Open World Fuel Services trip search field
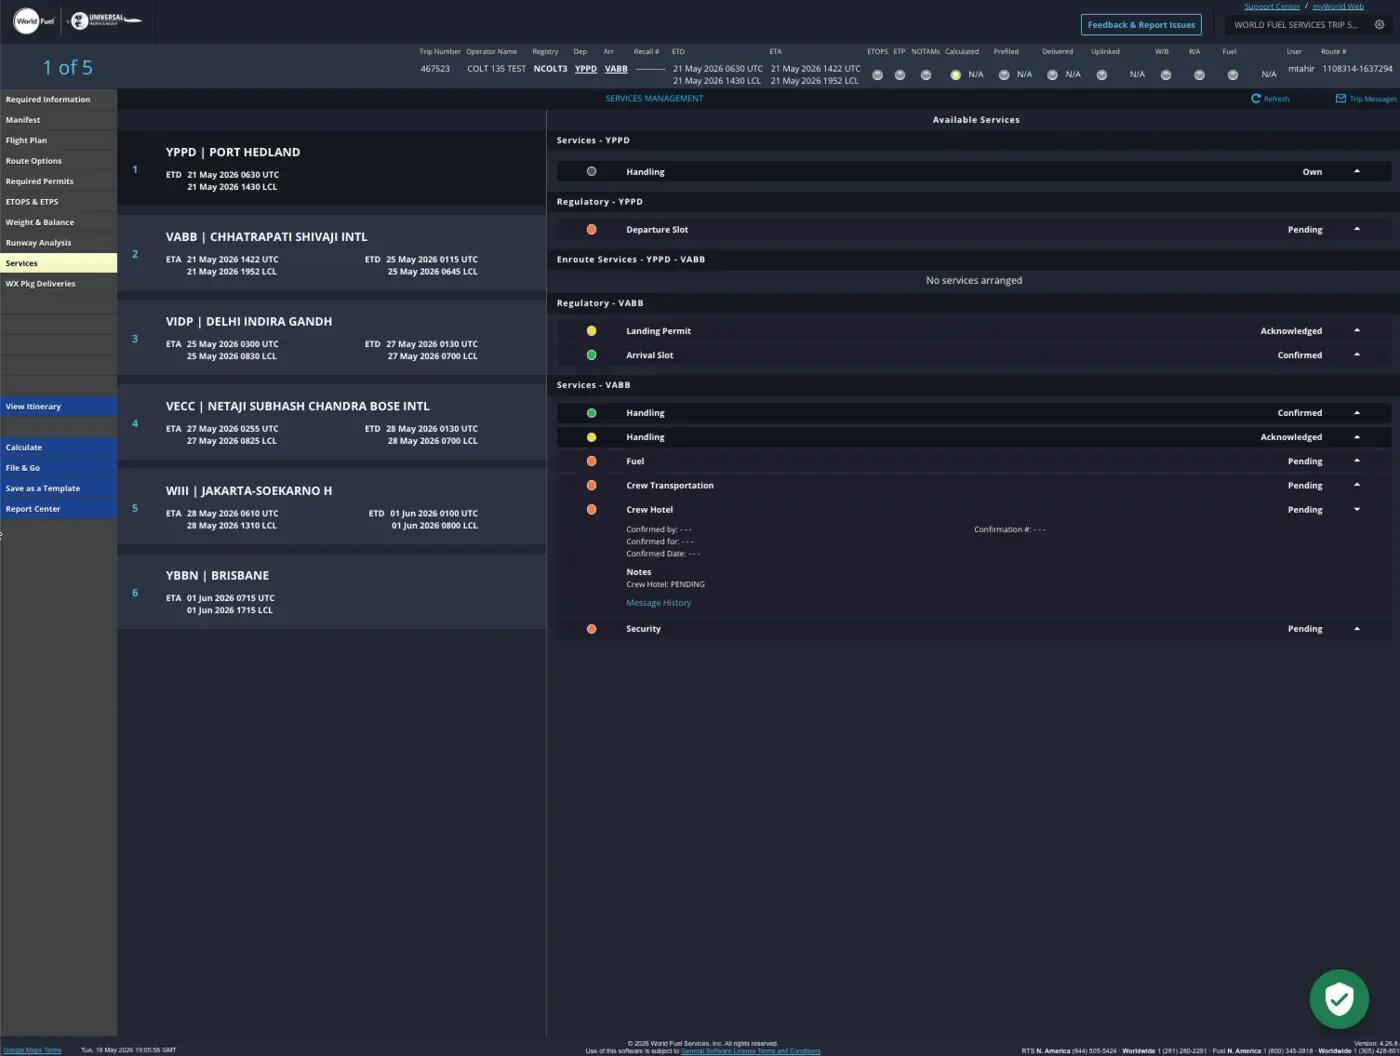The width and height of the screenshot is (1400, 1056). 1296,25
